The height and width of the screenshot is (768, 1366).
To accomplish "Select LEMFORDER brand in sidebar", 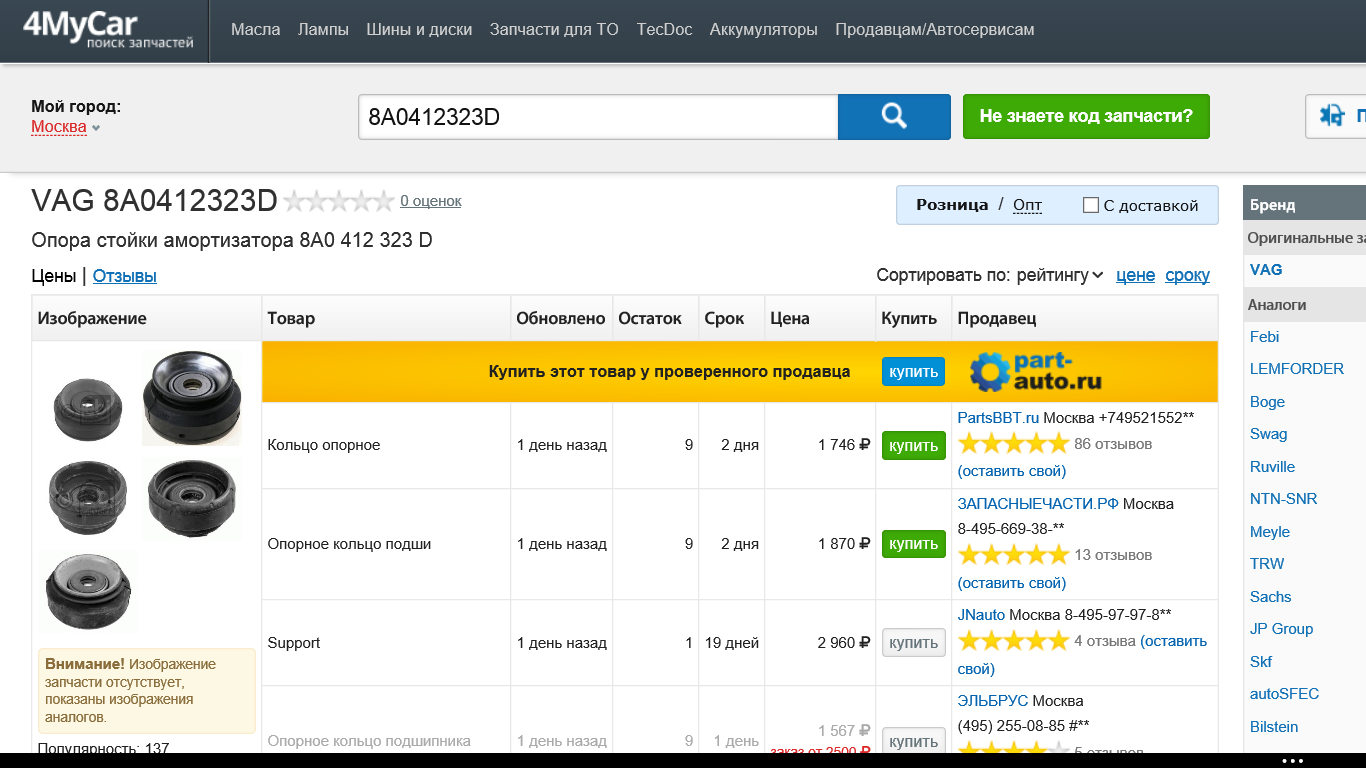I will tap(1297, 369).
